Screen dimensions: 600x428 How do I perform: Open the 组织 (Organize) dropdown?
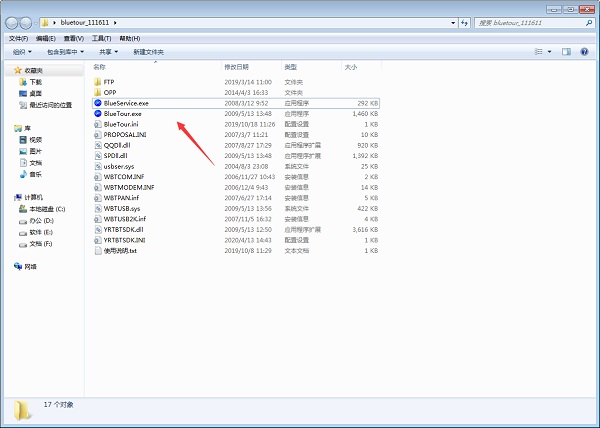(21, 51)
